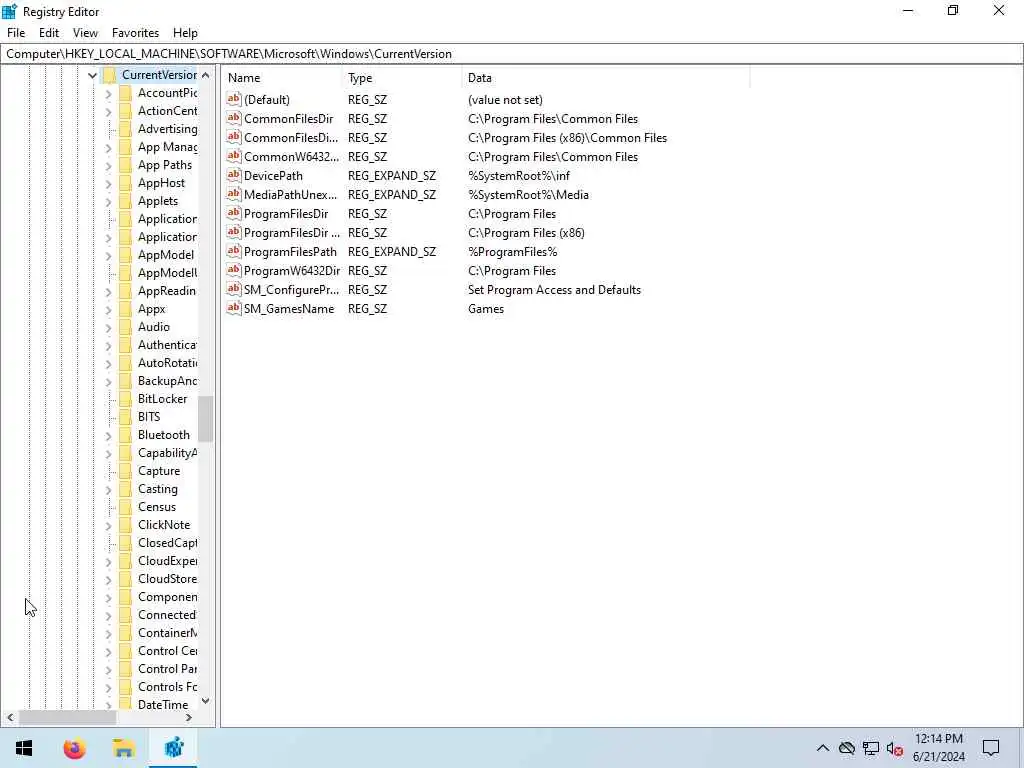The width and height of the screenshot is (1024, 768).
Task: Click REG_EXPAND_SZ type for DevicePath
Action: click(392, 176)
